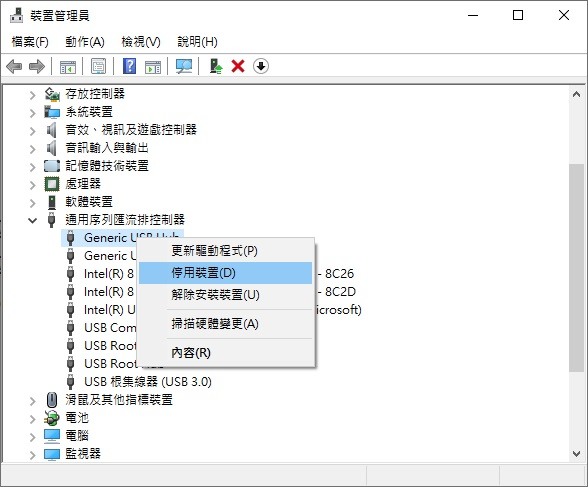Image resolution: width=588 pixels, height=487 pixels.
Task: Click the vertical scrollbar thumb
Action: [x=576, y=268]
